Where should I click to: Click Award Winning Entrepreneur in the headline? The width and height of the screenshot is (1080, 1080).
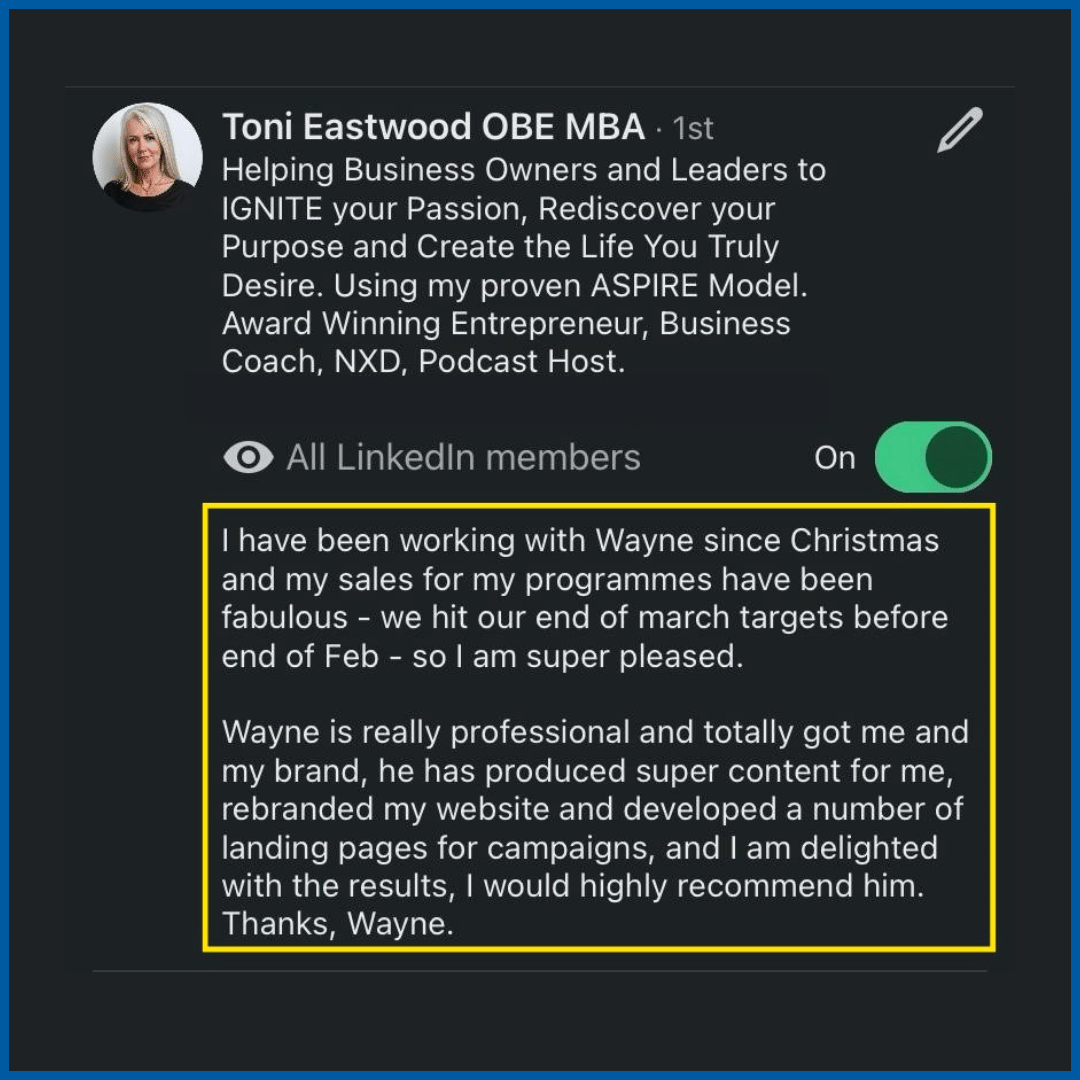click(x=435, y=324)
